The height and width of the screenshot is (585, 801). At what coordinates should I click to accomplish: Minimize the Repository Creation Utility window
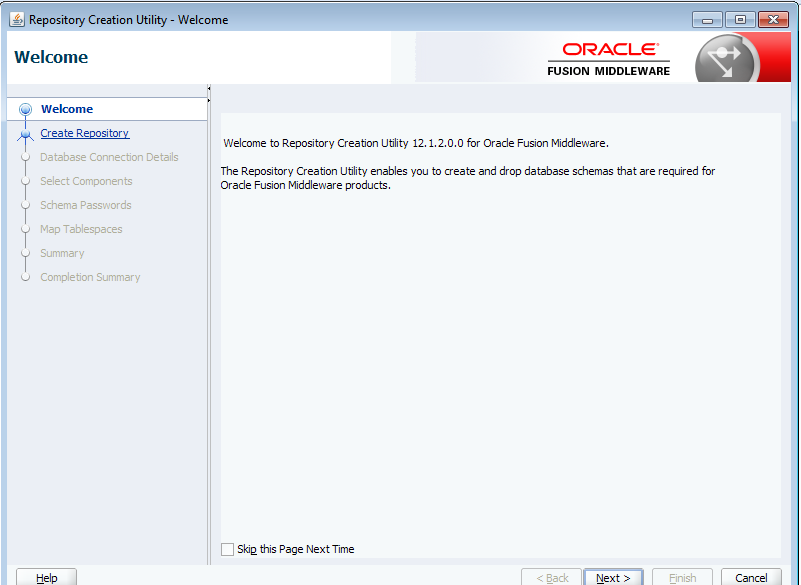coord(708,19)
